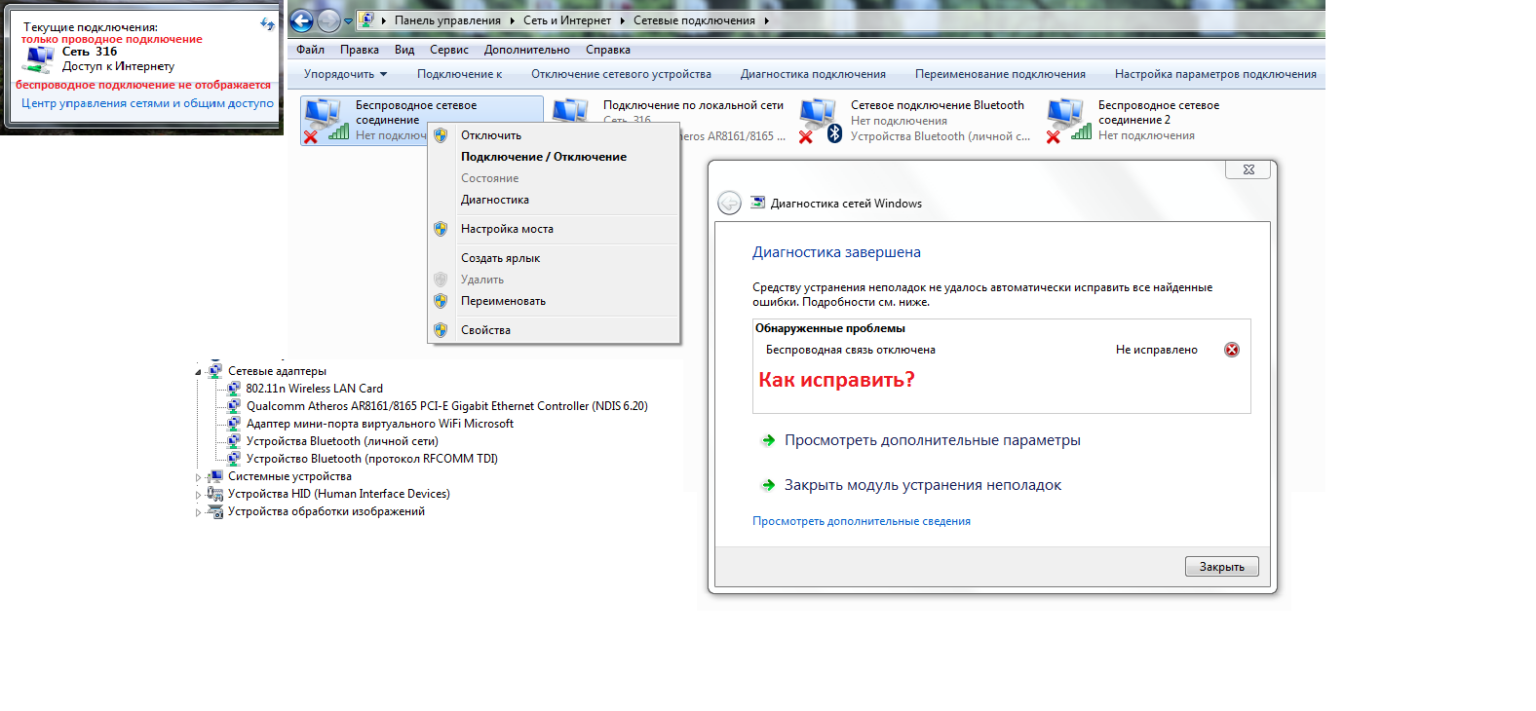This screenshot has width=1536, height=711.
Task: Select the Беспроводная связь отключена problem row
Action: [1001, 350]
